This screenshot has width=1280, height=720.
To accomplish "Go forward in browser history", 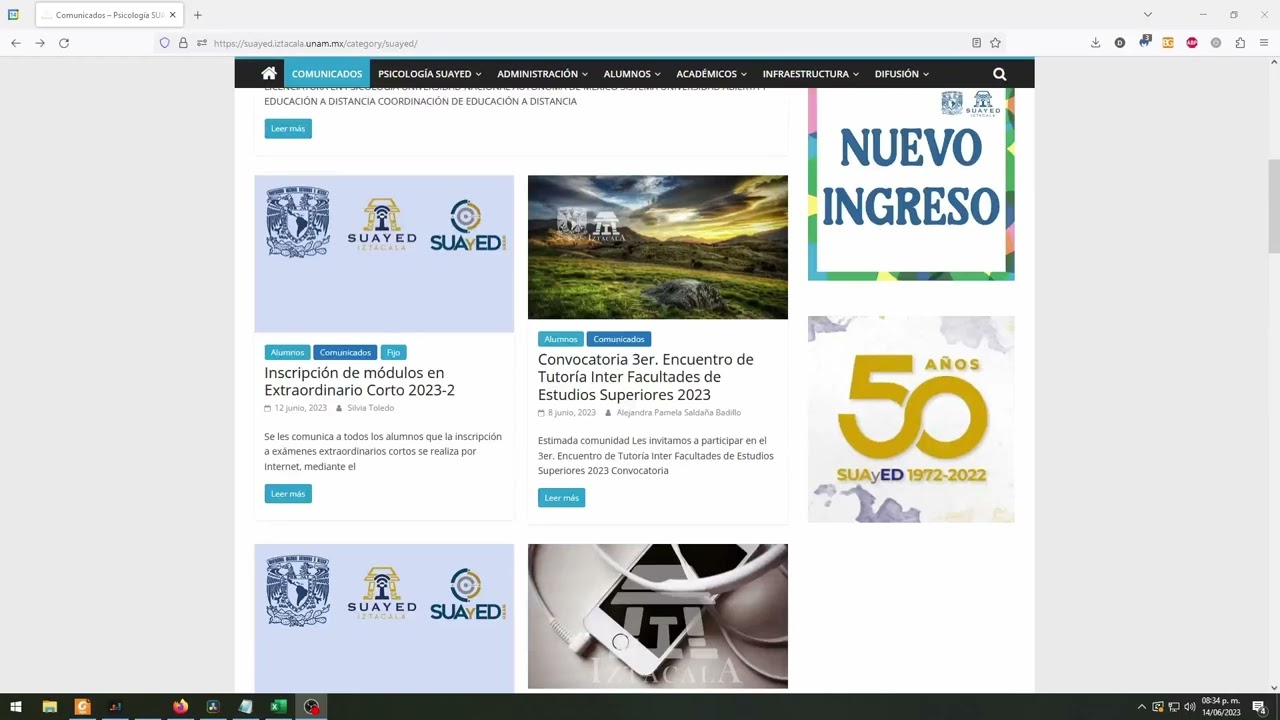I will [40, 43].
